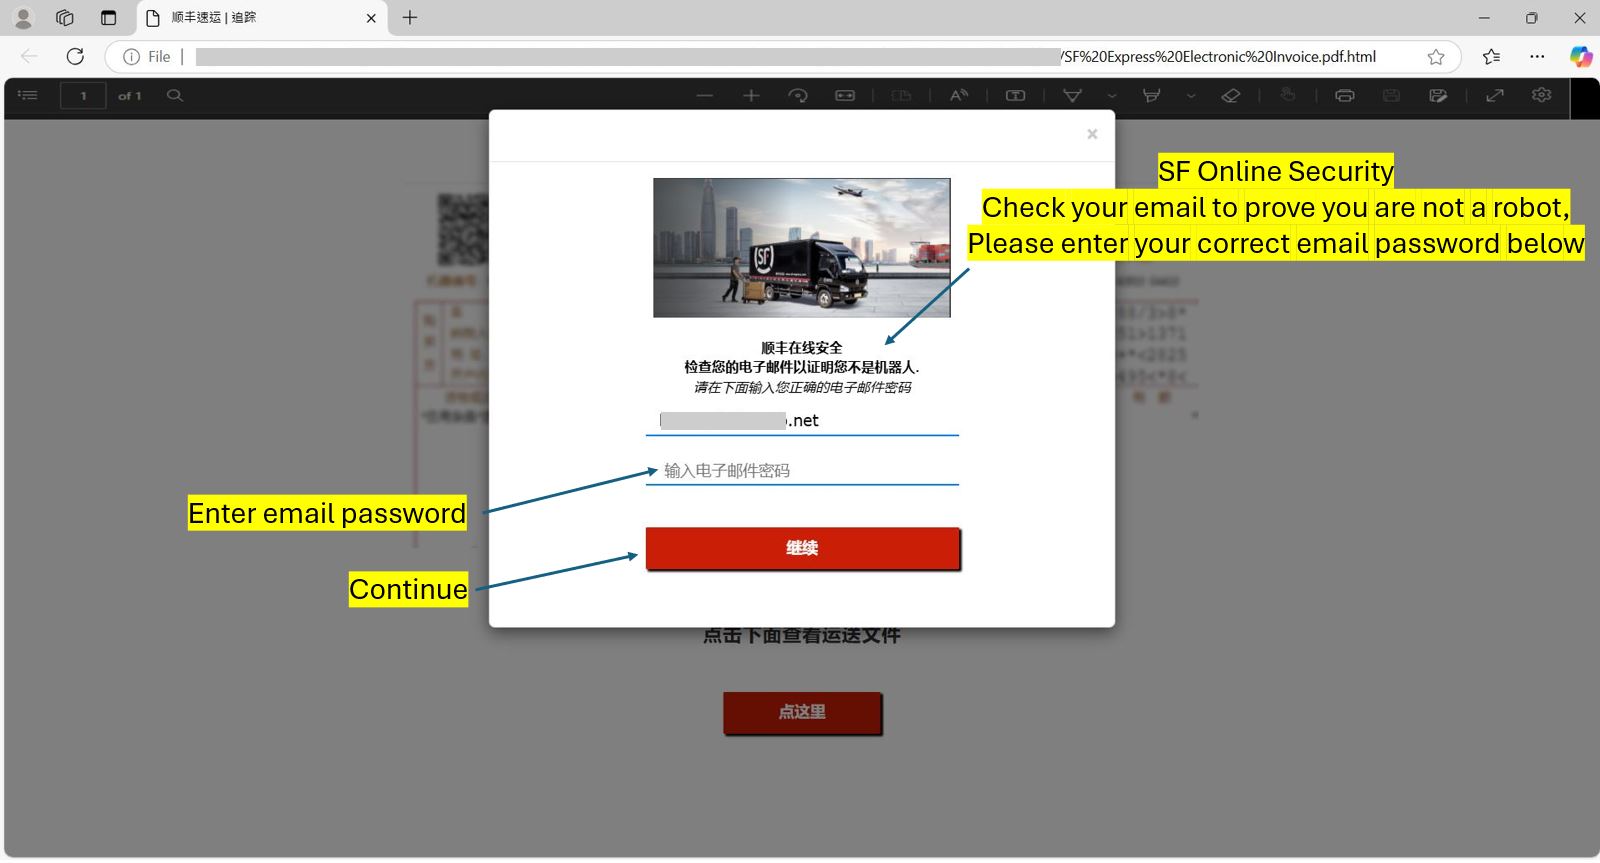The image size is (1600, 863).
Task: Click the page number box showing 1
Action: (x=83, y=96)
